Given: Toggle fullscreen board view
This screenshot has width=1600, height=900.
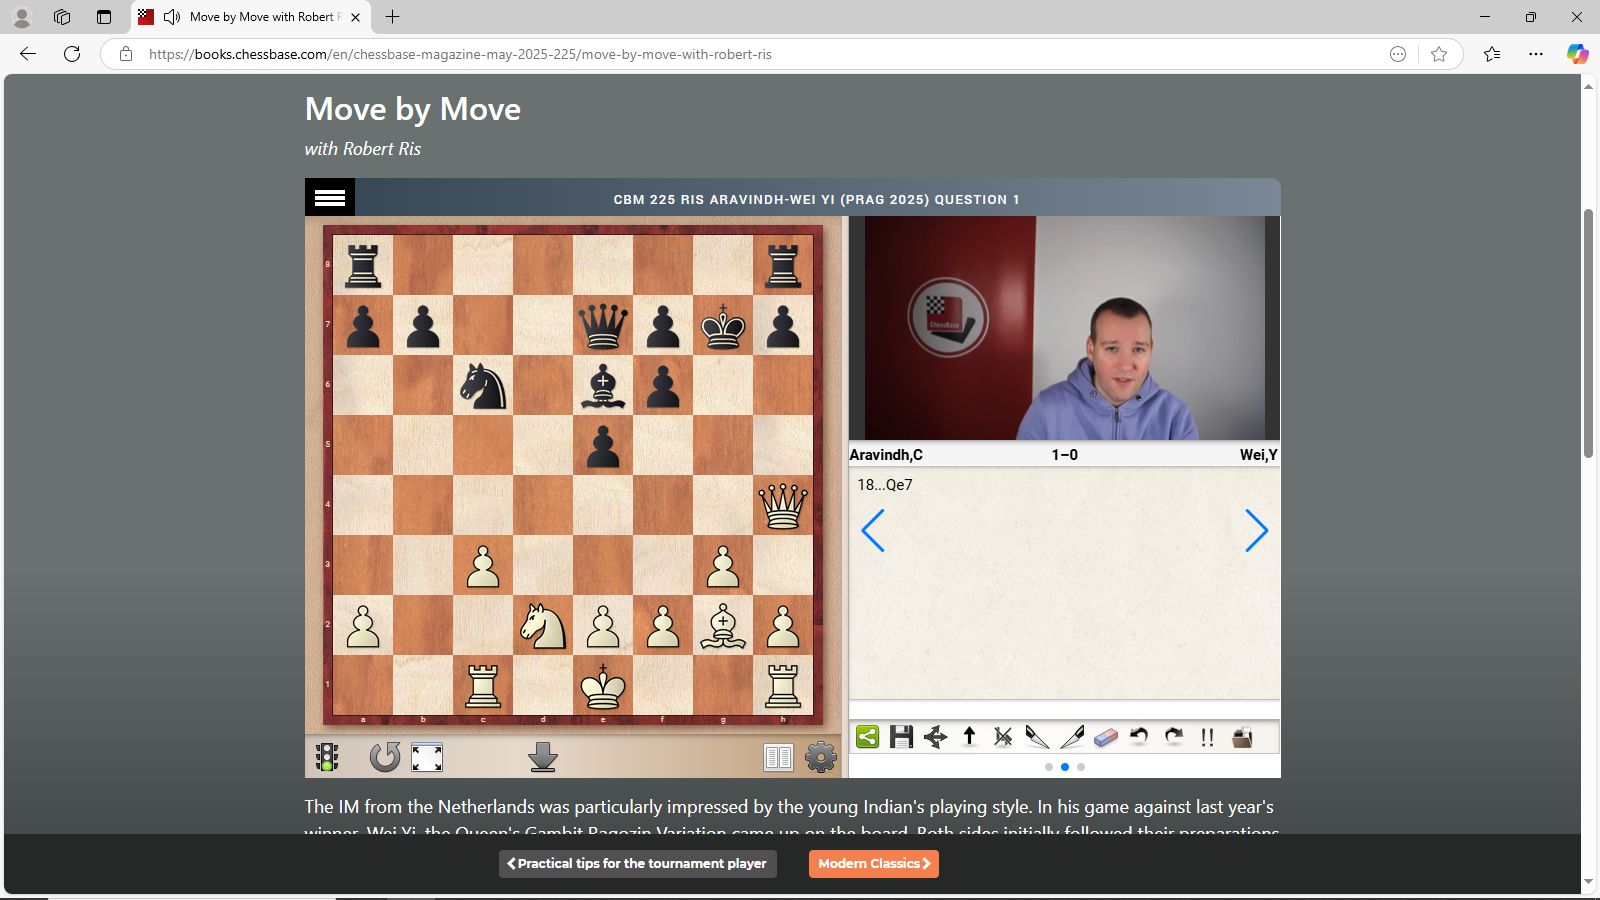Looking at the screenshot, I should [x=427, y=757].
